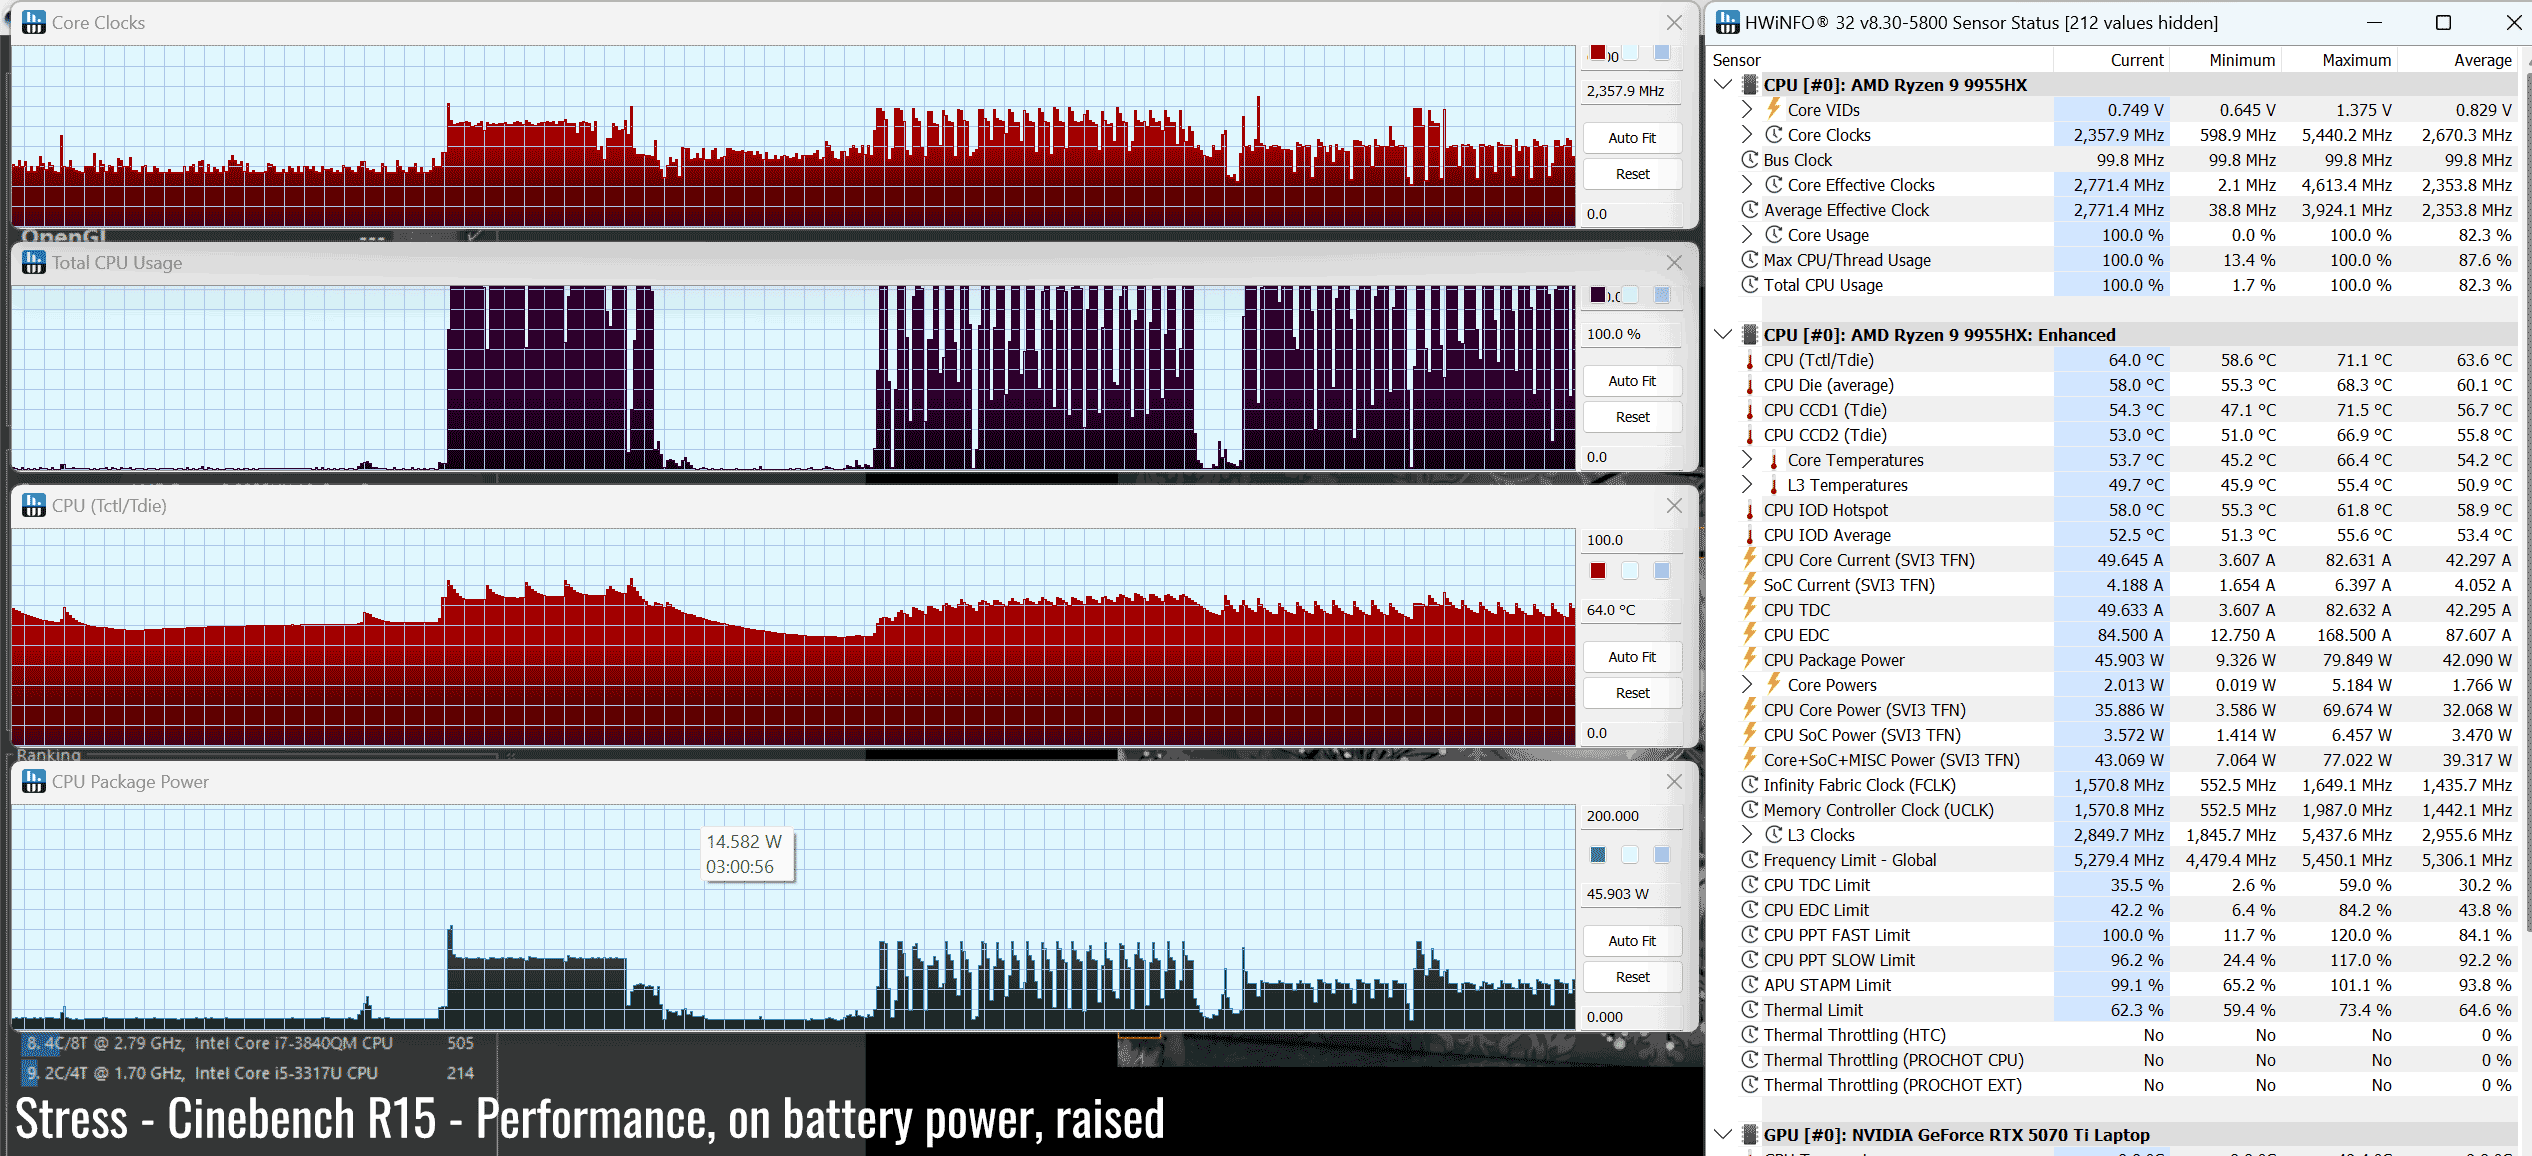Click the lightning icon beside CPU Package Power row

point(1750,659)
